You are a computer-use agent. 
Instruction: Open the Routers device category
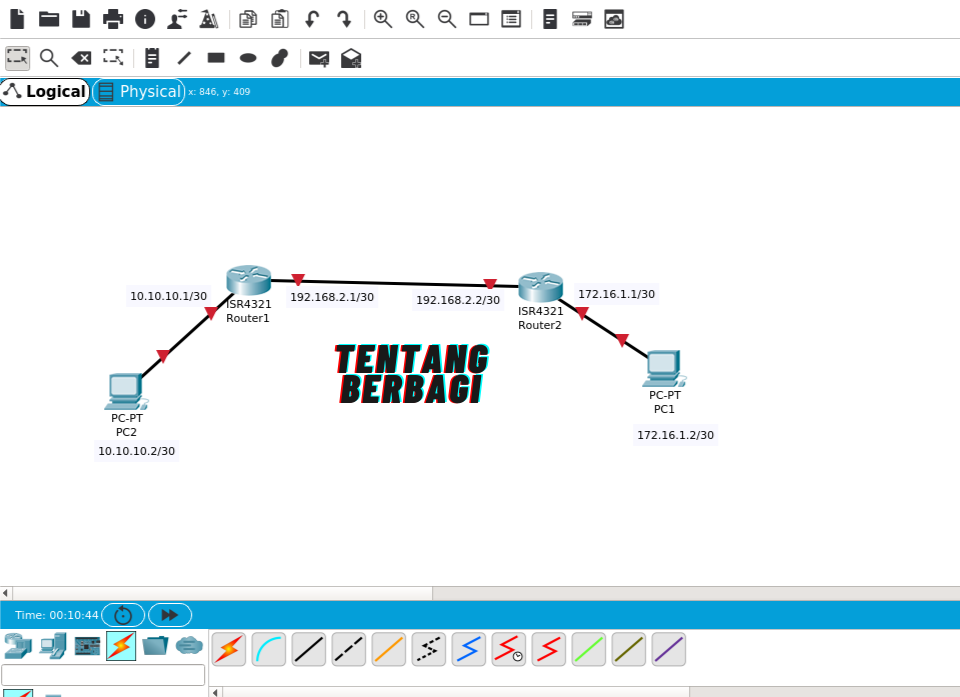(x=17, y=647)
